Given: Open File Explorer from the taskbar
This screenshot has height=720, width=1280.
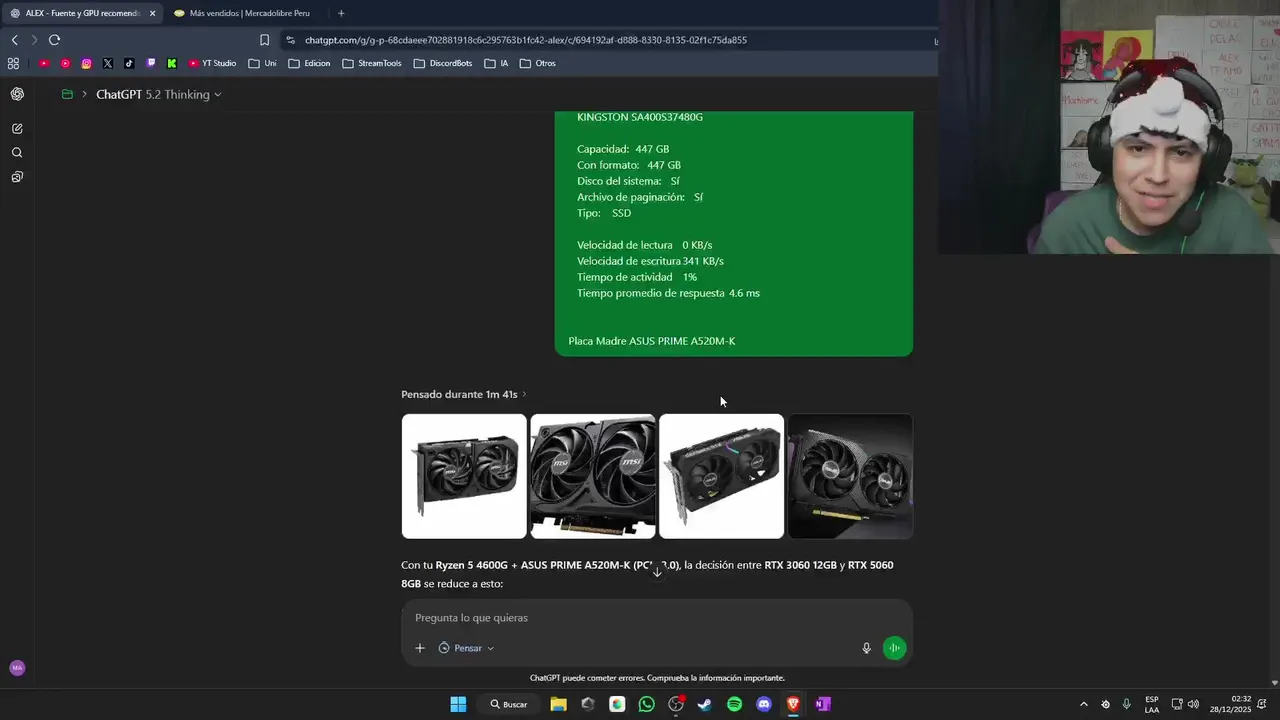Looking at the screenshot, I should (558, 704).
